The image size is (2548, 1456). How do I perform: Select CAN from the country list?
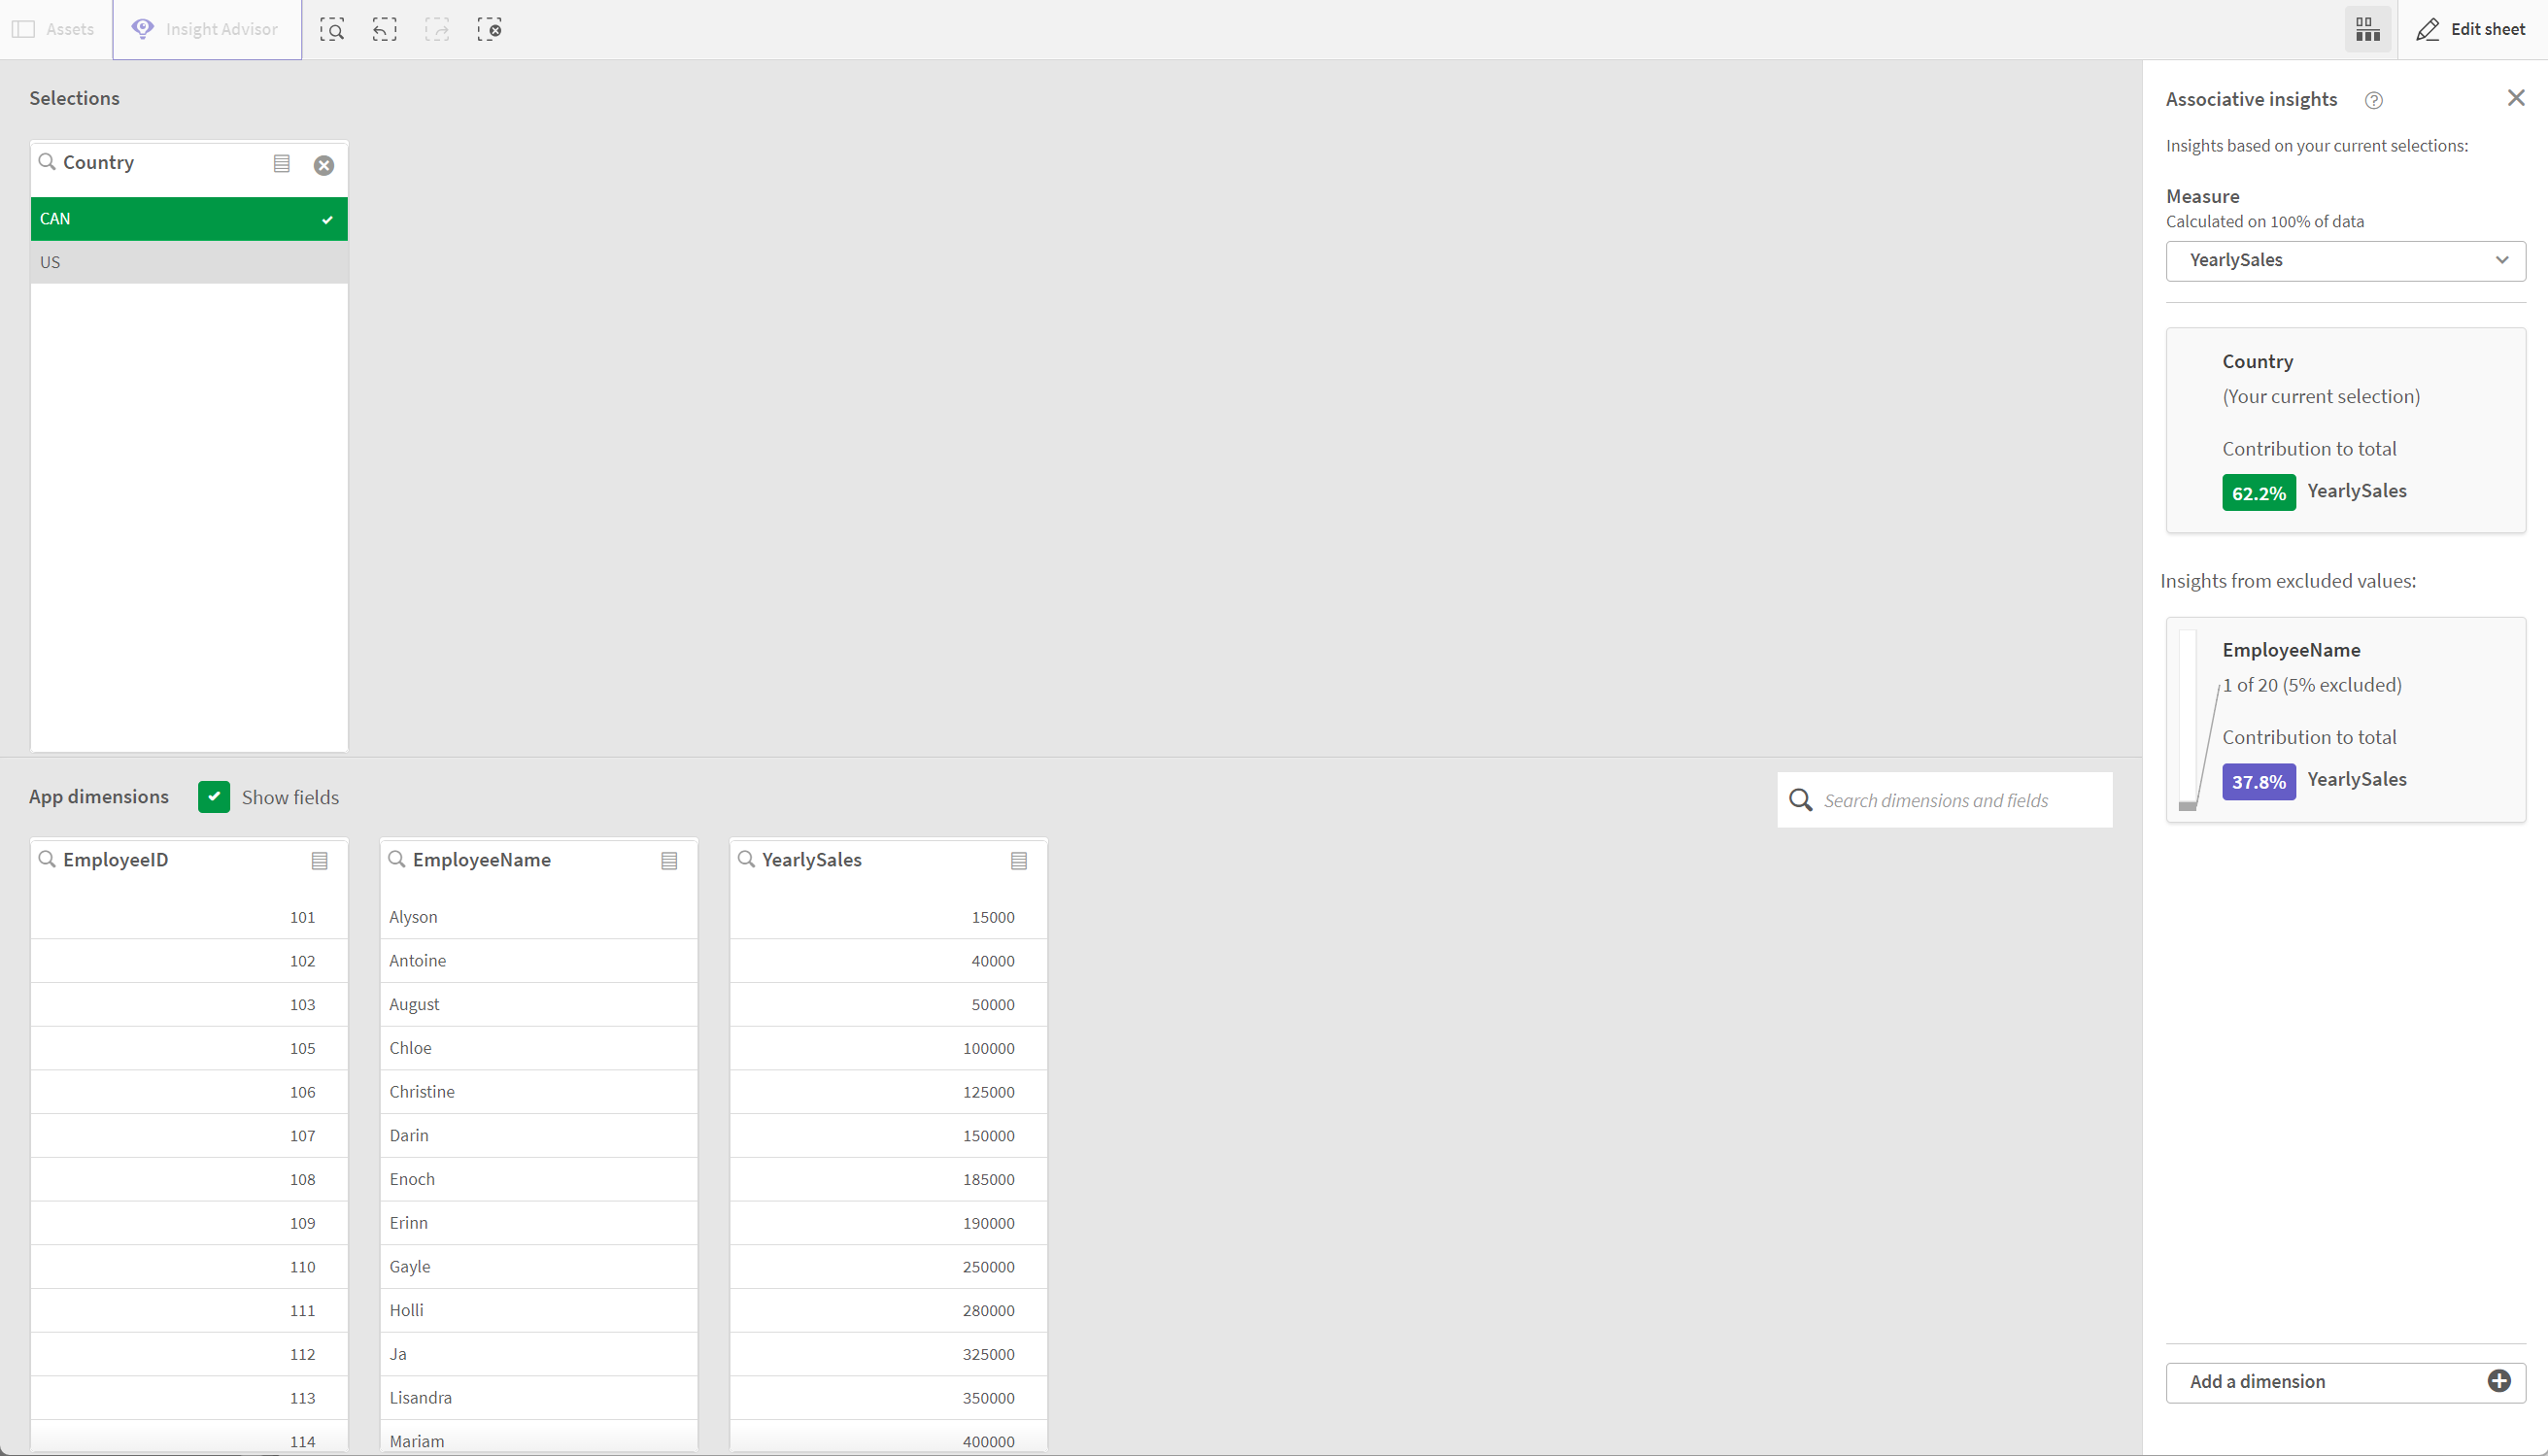[187, 217]
